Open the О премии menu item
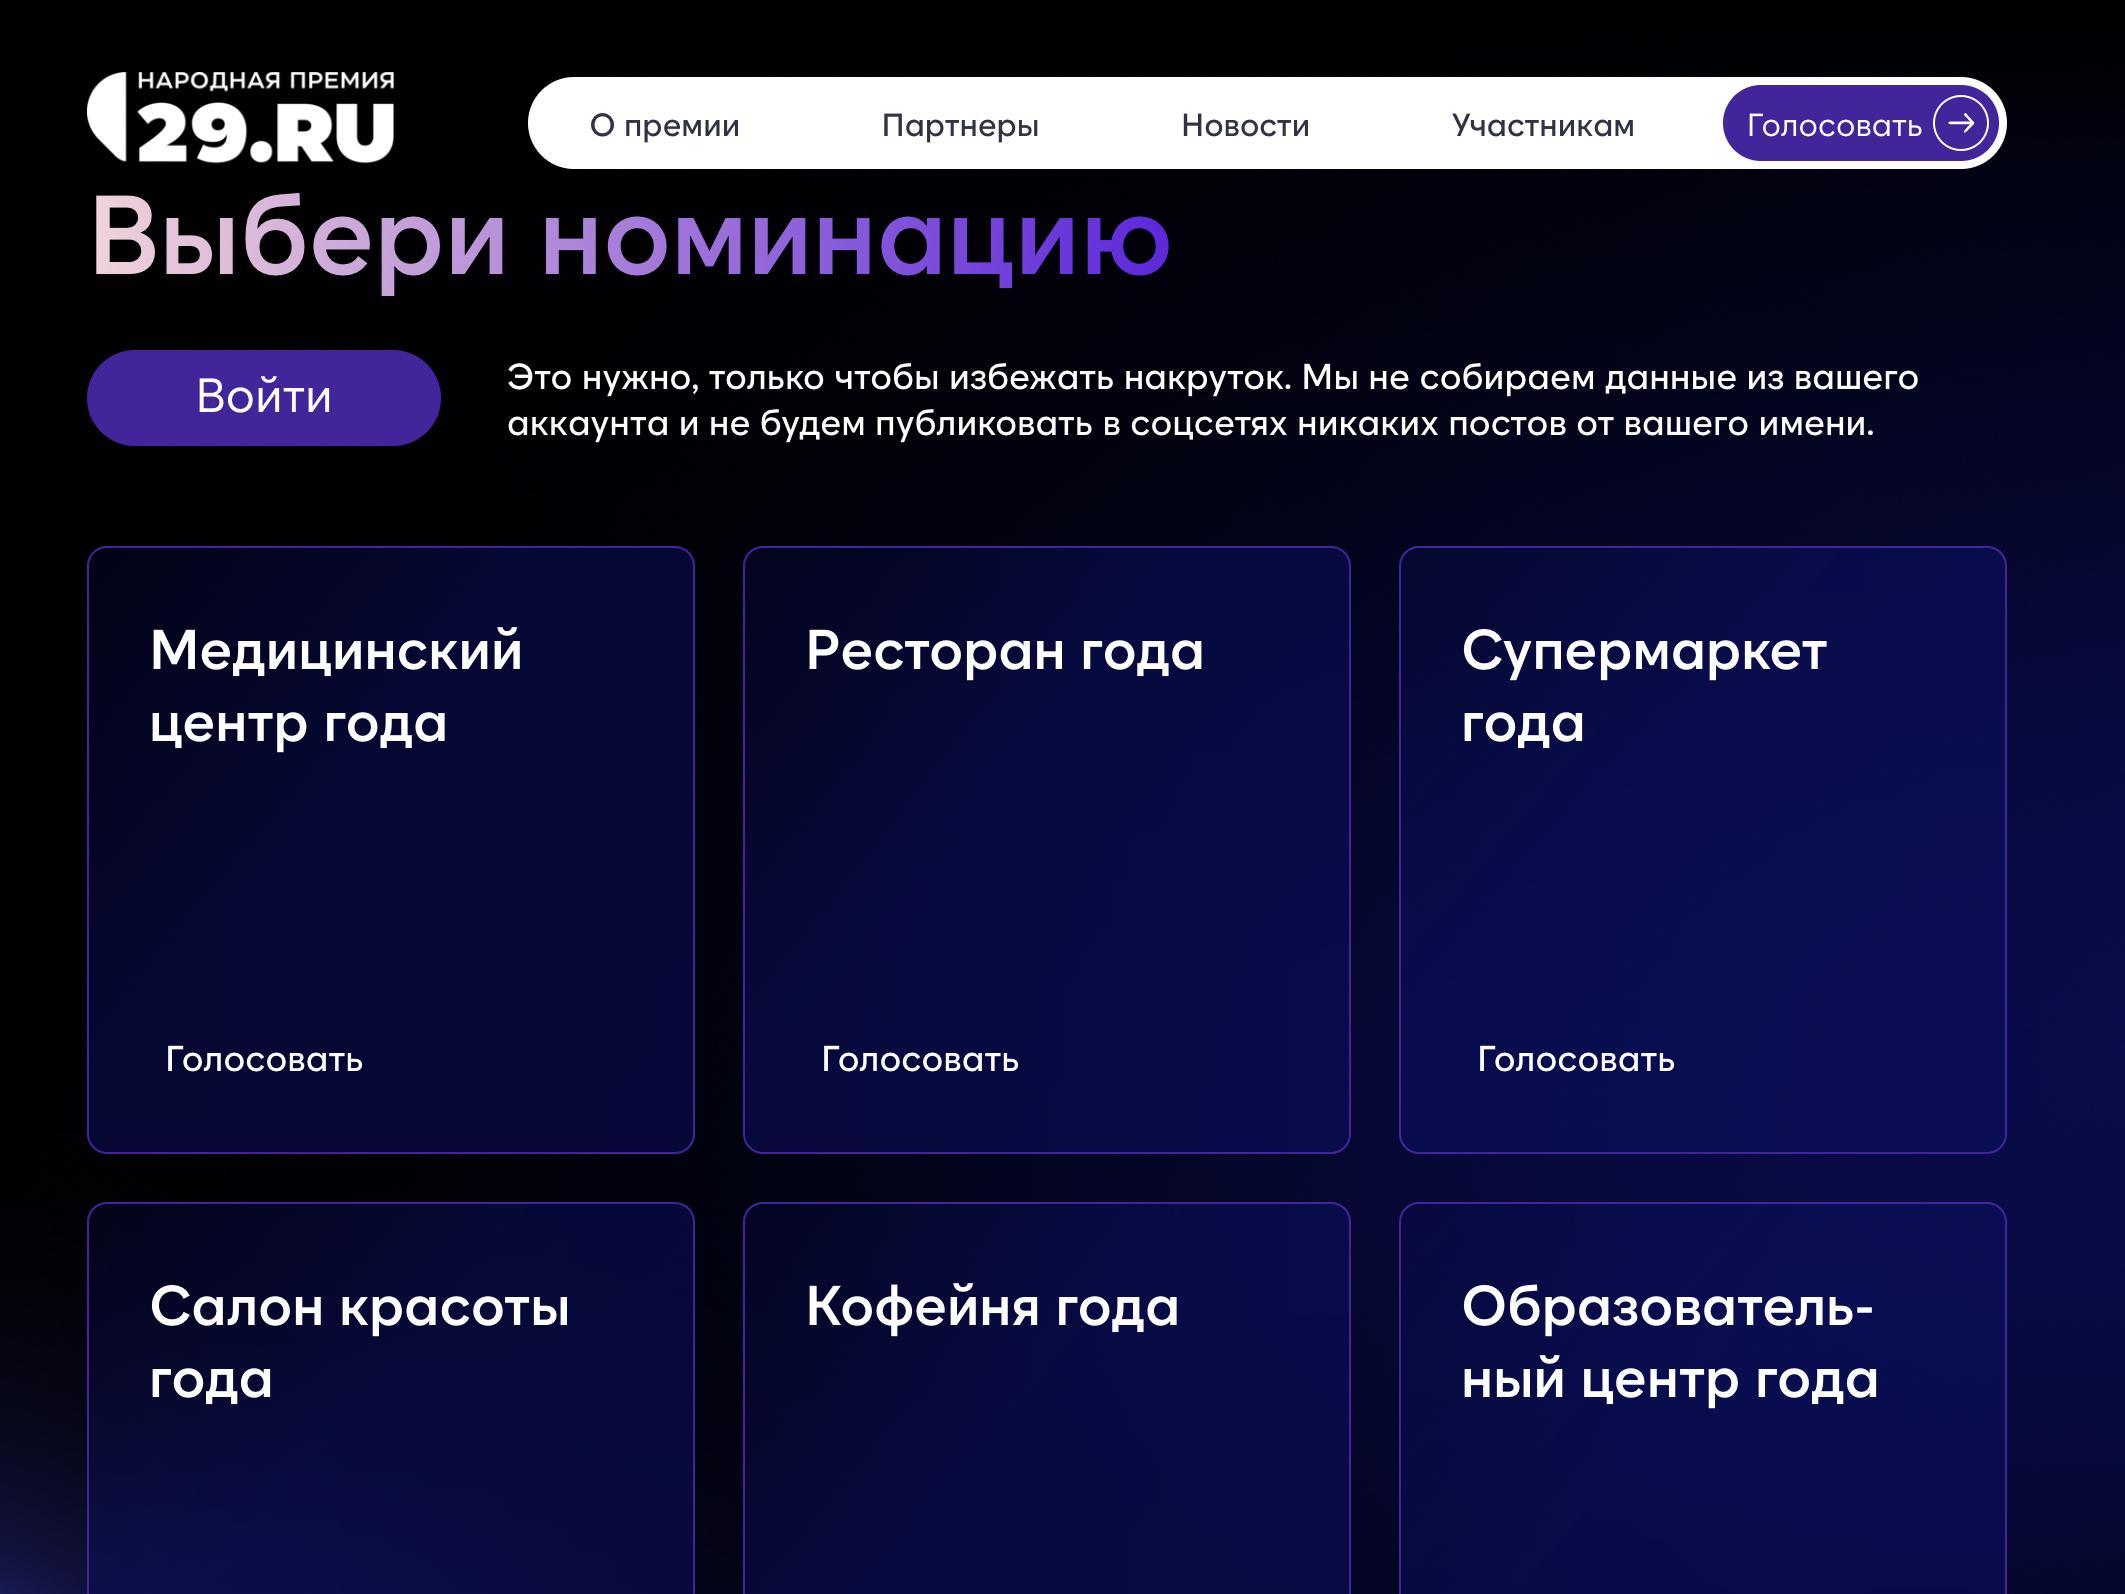 coord(664,125)
